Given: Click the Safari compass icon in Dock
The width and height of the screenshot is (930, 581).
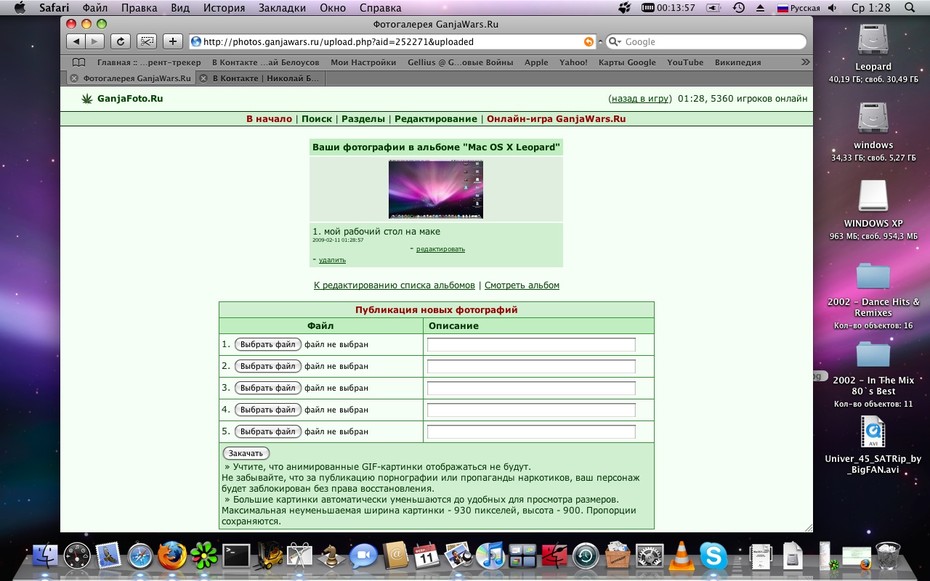Looking at the screenshot, I should (140, 556).
